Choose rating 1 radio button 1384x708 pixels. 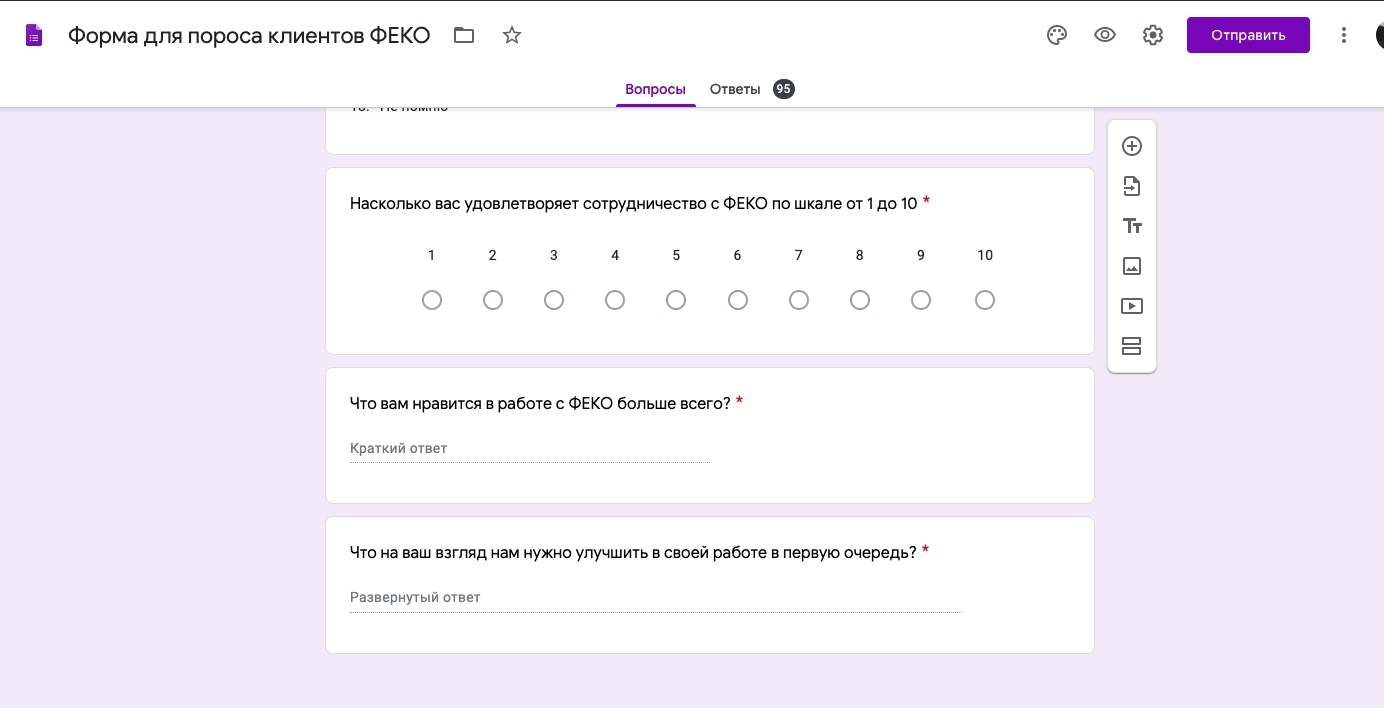coord(432,300)
